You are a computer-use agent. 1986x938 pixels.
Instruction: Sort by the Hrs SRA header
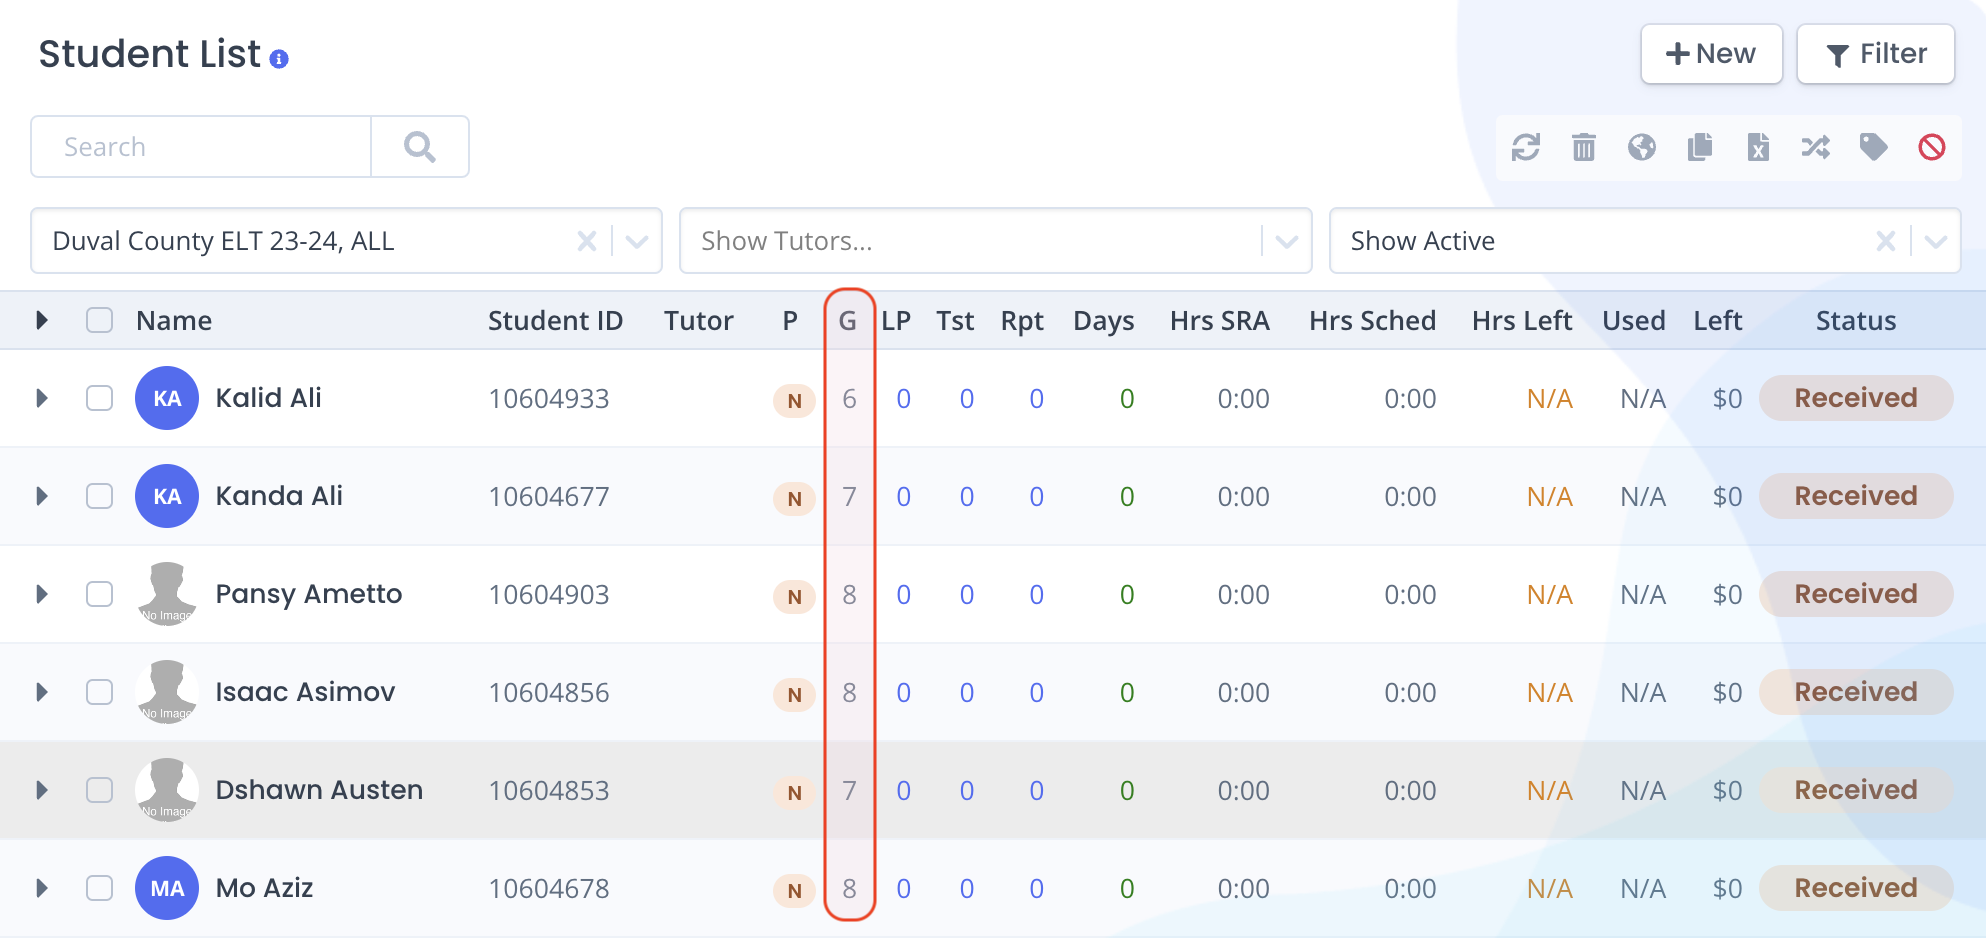(x=1219, y=321)
